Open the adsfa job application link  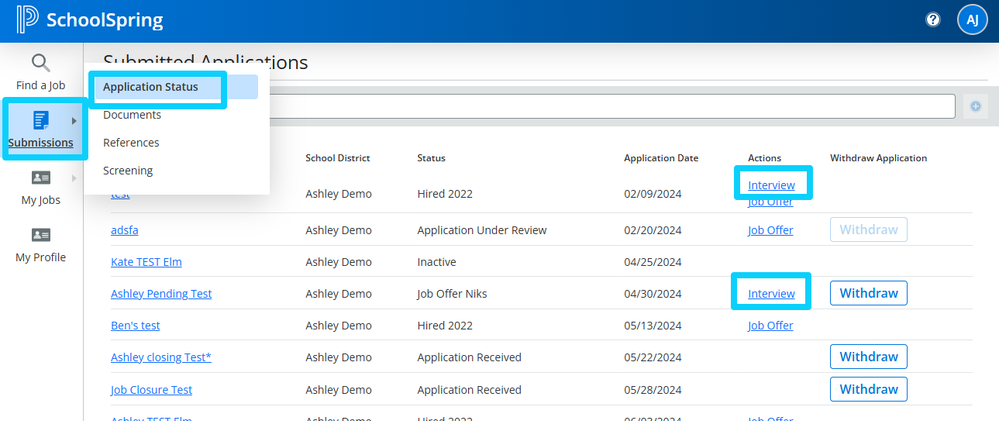tap(124, 230)
